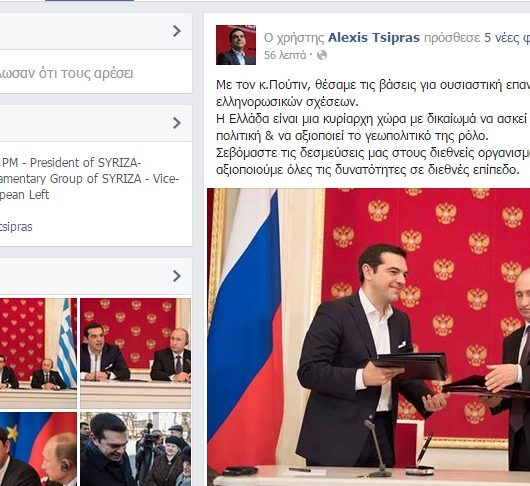Click the 'European Left' description line
The height and width of the screenshot is (486, 530).
pos(24,195)
